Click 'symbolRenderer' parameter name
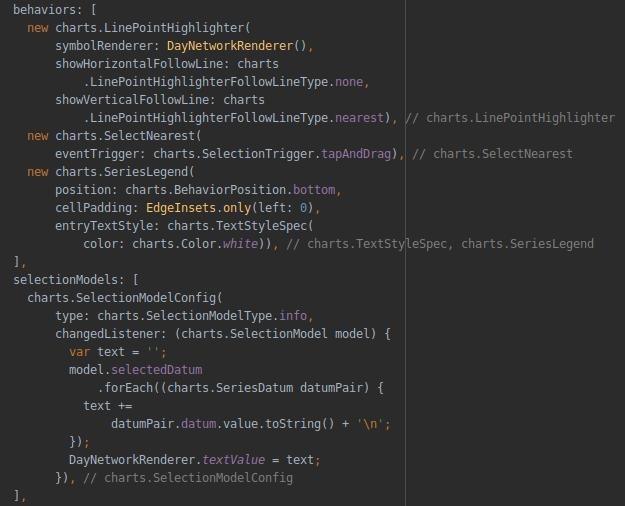This screenshot has height=506, width=625. 104,46
